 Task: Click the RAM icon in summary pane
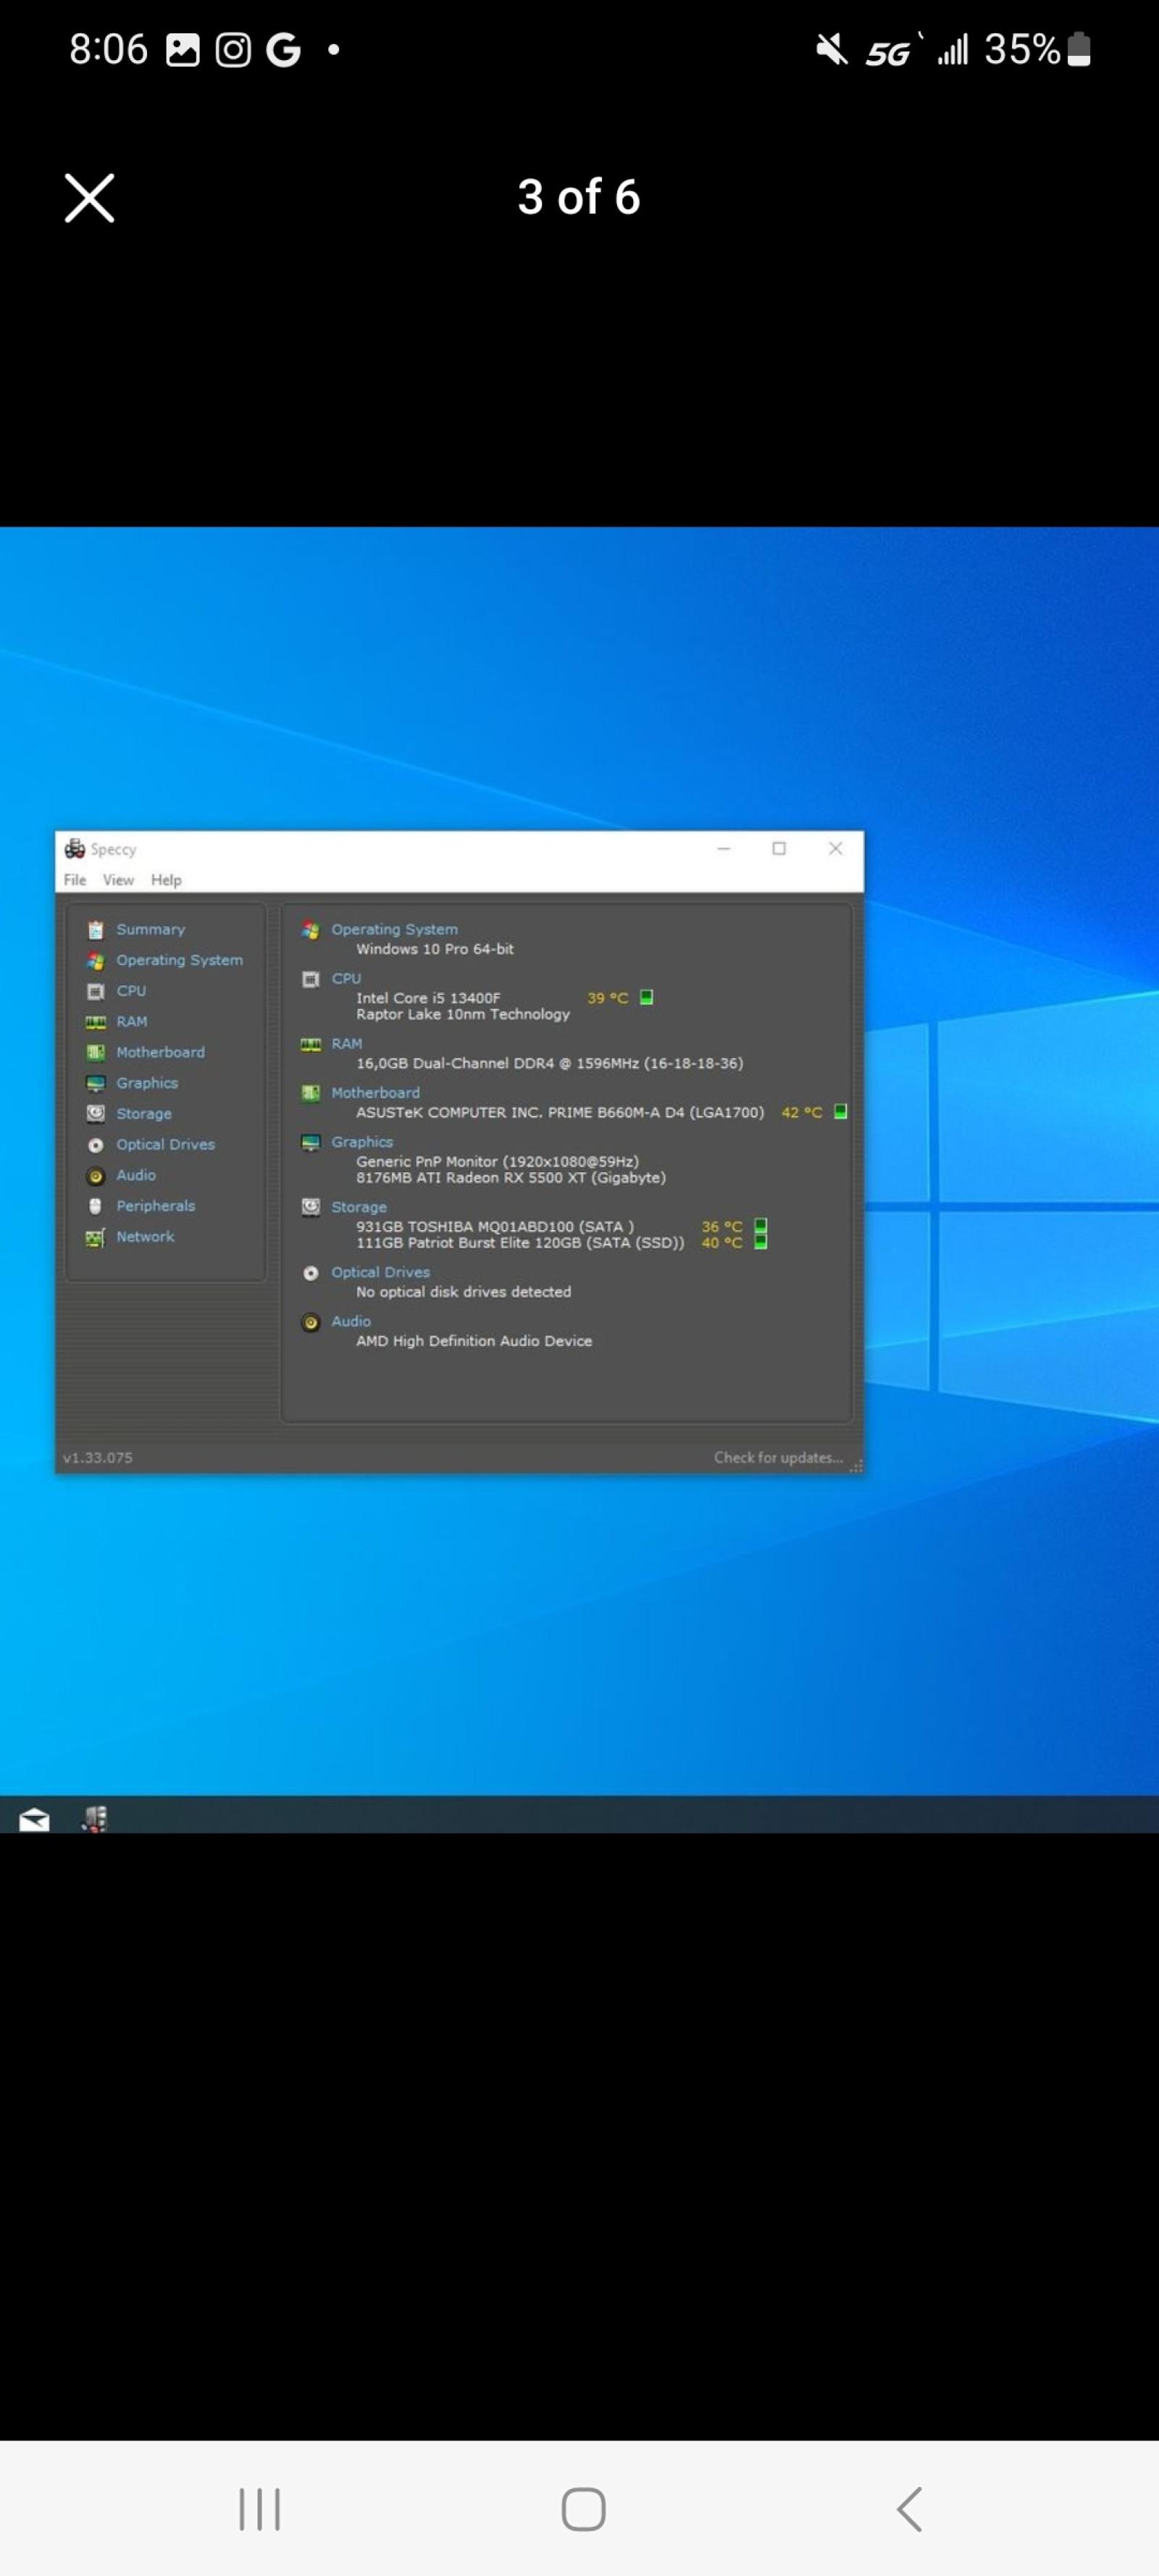(310, 1044)
